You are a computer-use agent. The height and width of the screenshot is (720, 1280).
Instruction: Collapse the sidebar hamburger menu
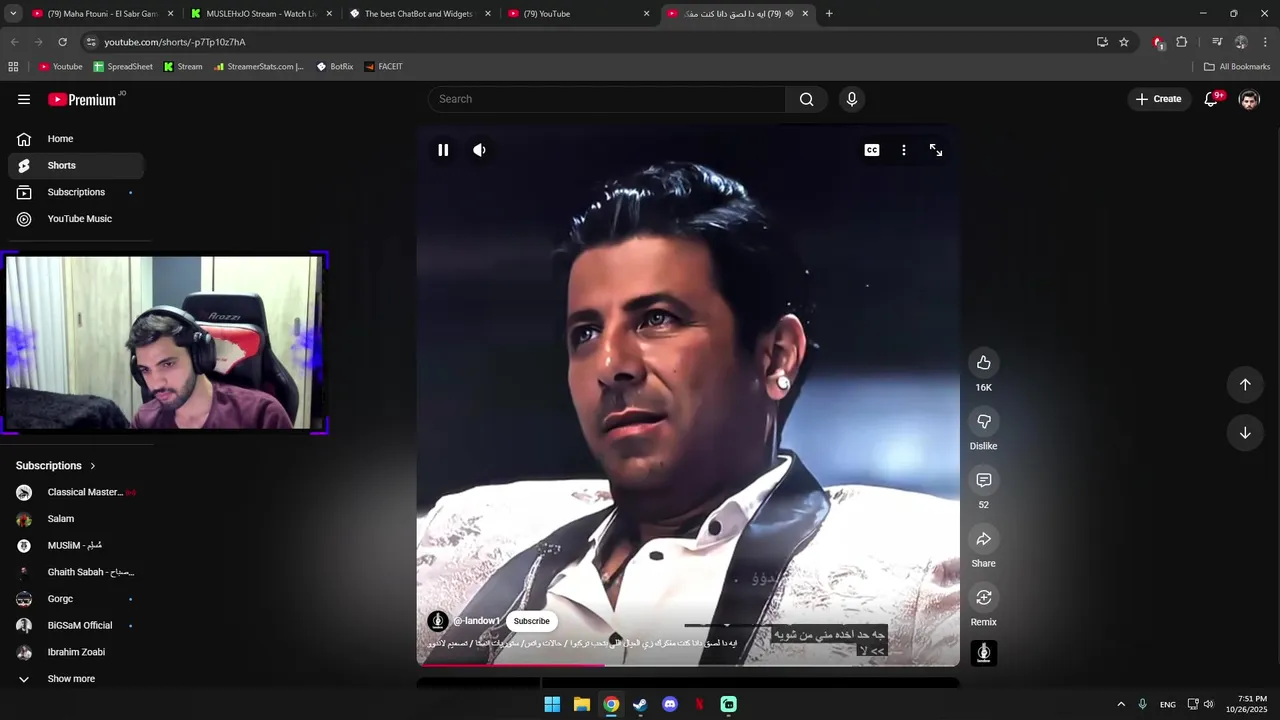click(24, 99)
